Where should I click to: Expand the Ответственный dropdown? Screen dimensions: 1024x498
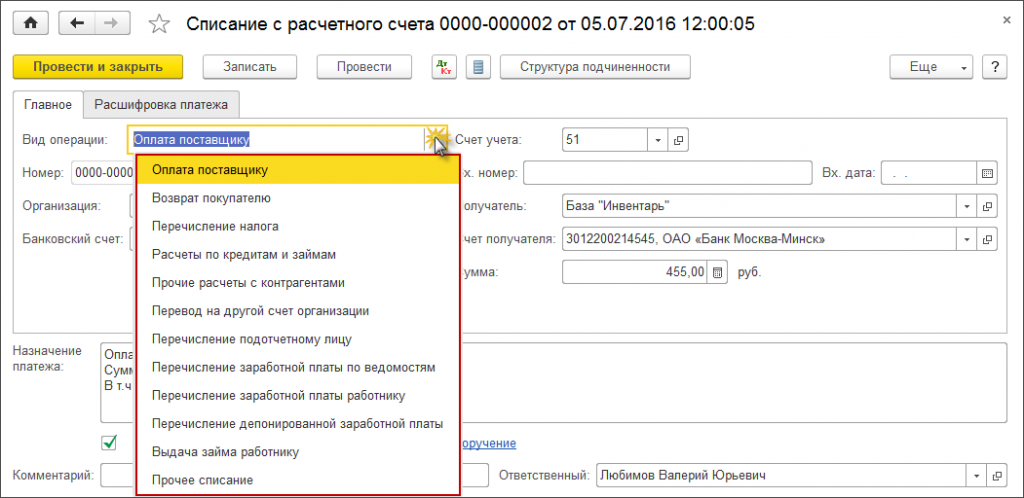click(978, 475)
